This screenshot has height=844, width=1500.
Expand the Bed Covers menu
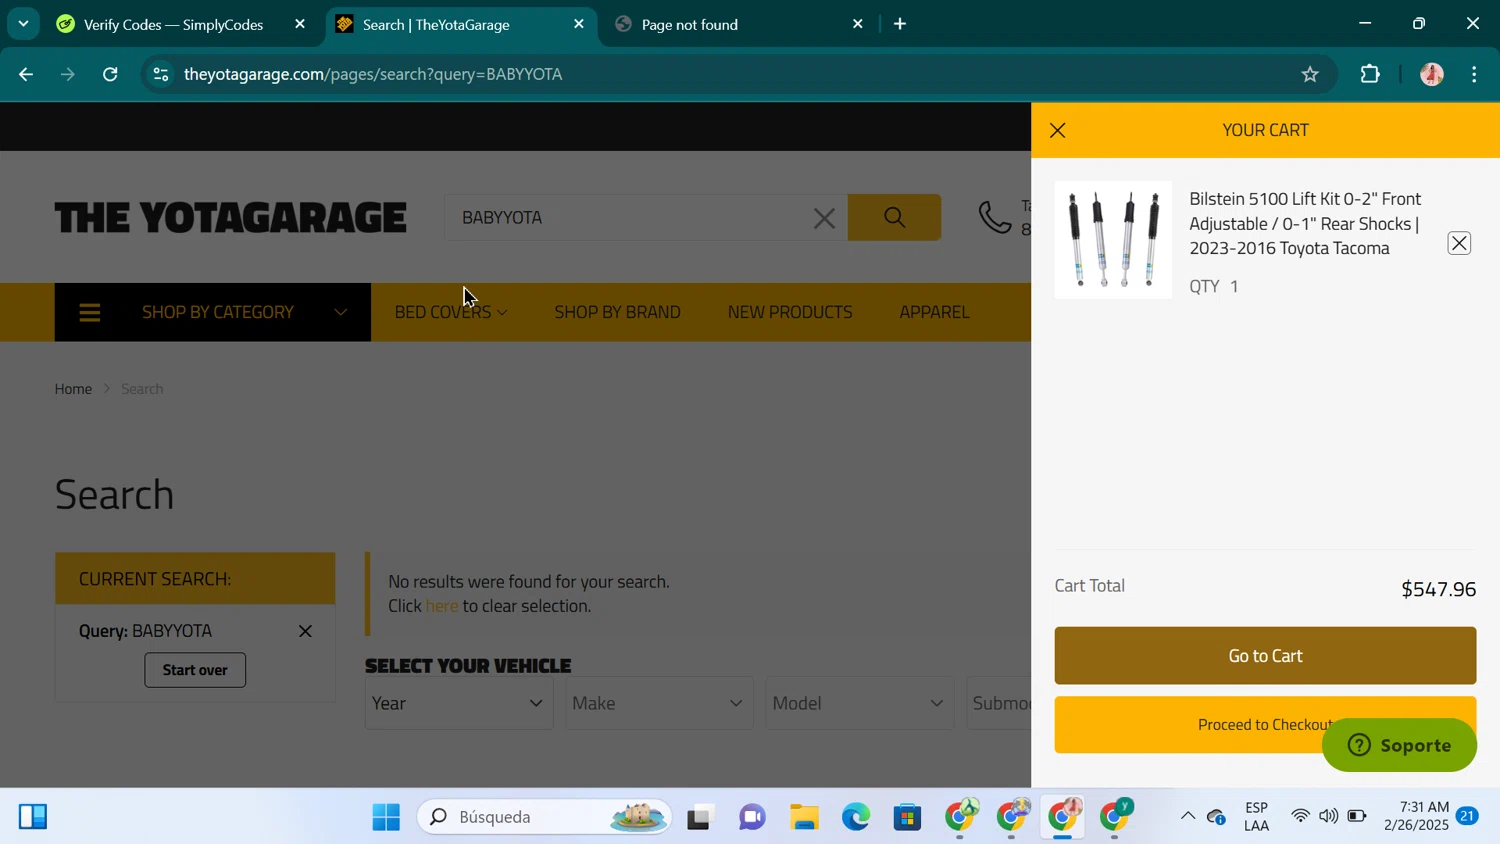point(451,312)
